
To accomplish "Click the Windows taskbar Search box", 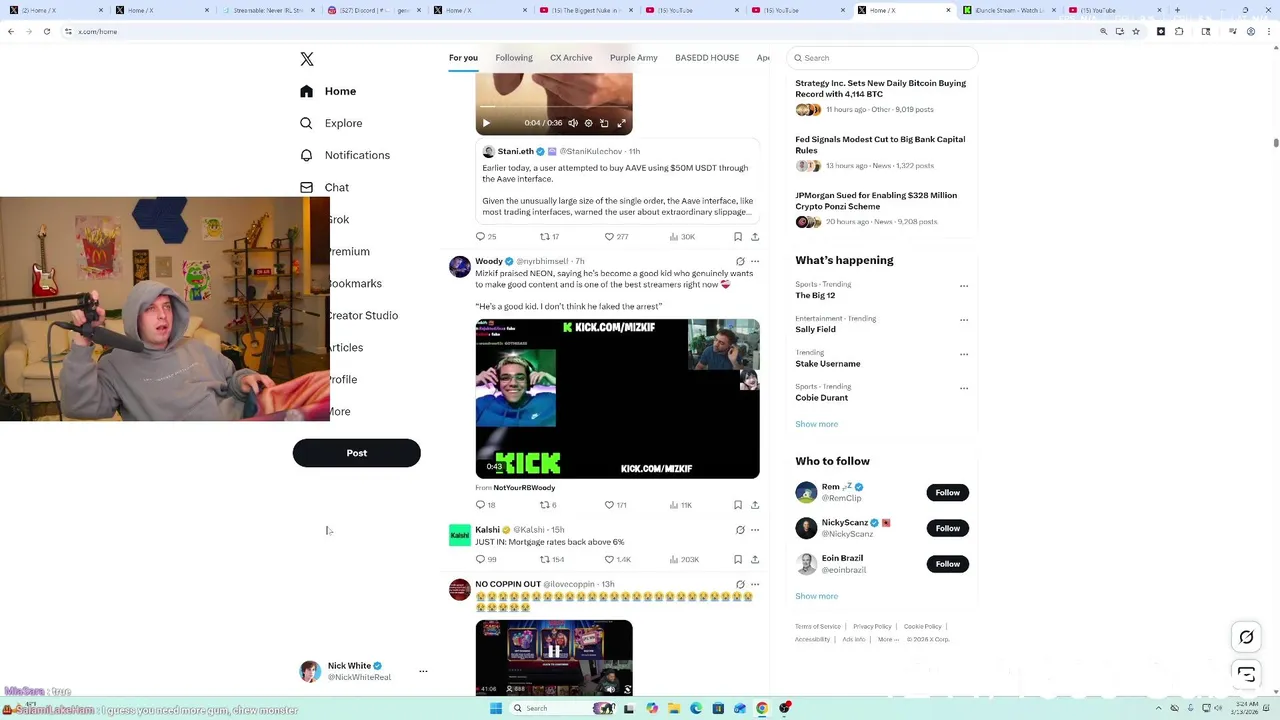I will pyautogui.click(x=560, y=708).
